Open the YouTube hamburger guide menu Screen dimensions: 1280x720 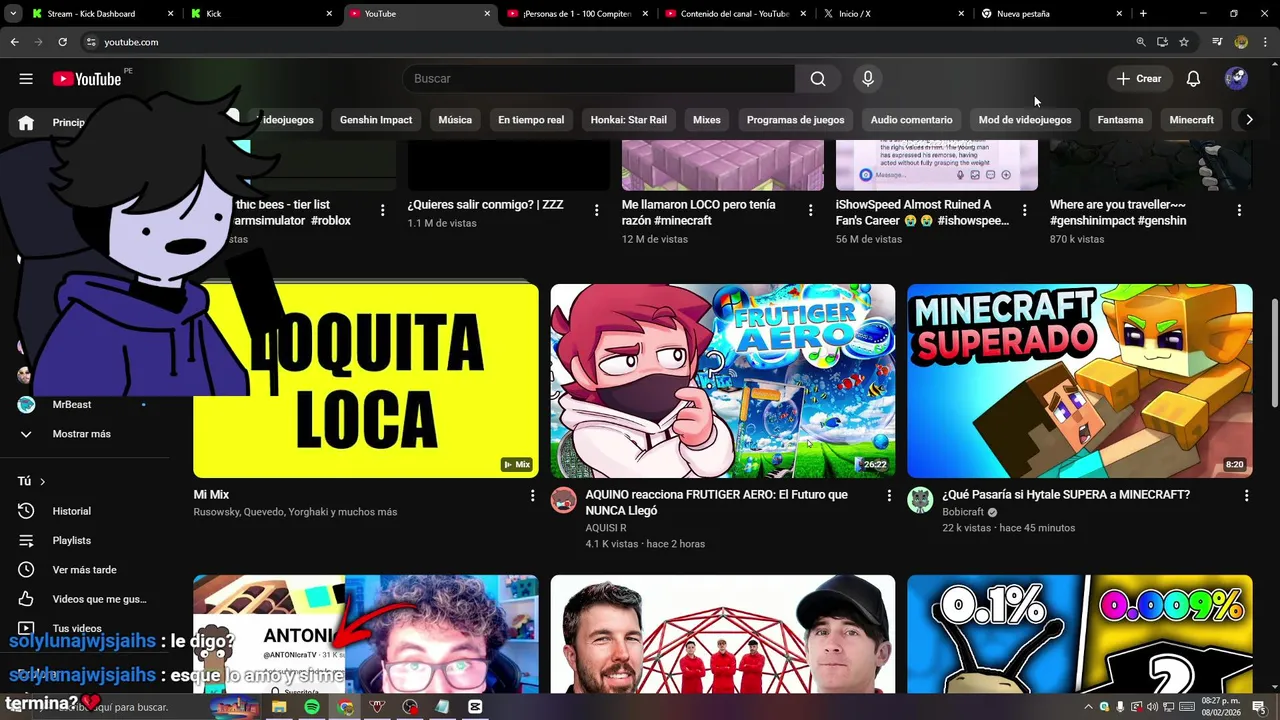click(26, 79)
